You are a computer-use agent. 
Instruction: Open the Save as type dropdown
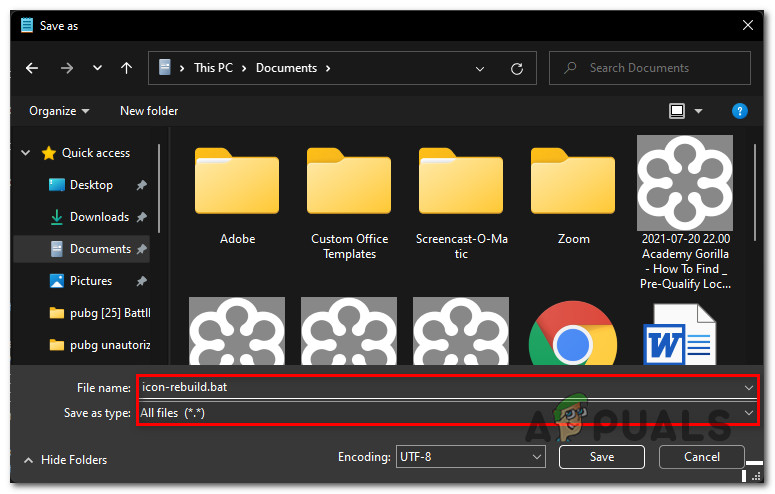[447, 412]
